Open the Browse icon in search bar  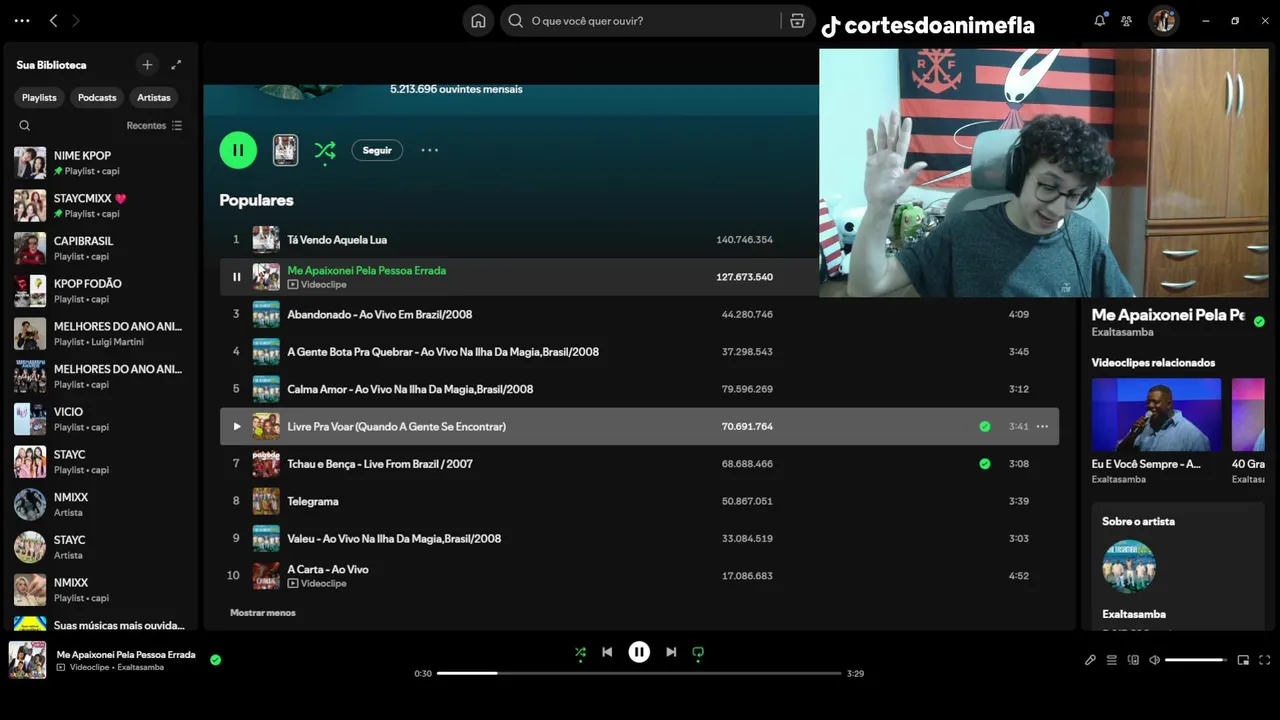pyautogui.click(x=797, y=20)
